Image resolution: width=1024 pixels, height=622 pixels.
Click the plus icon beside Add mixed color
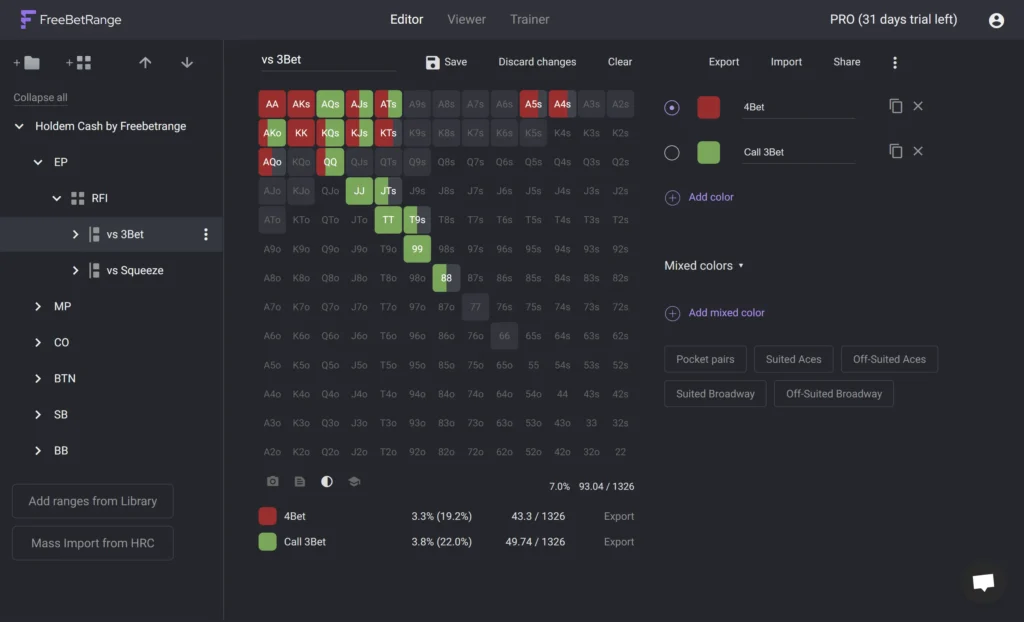672,313
